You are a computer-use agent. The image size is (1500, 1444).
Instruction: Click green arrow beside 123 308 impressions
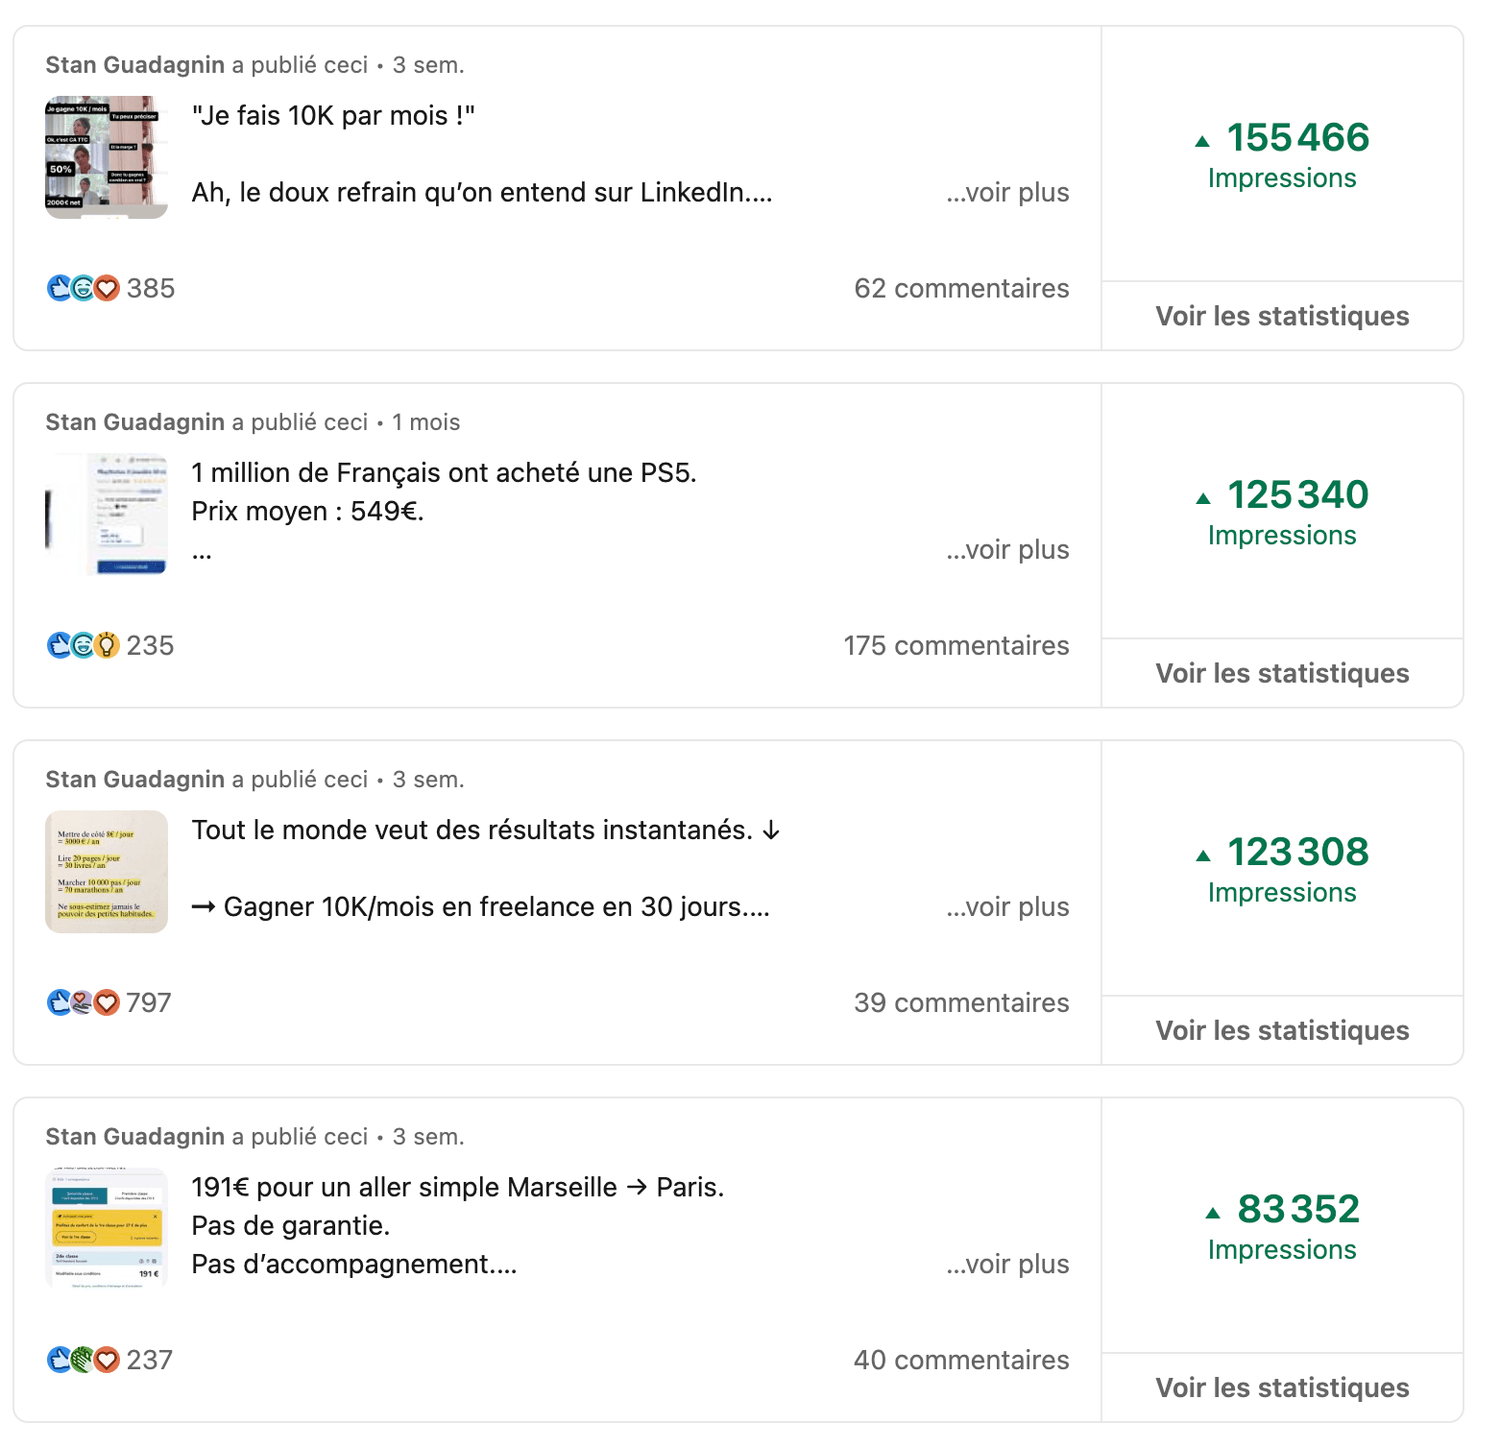(1203, 856)
